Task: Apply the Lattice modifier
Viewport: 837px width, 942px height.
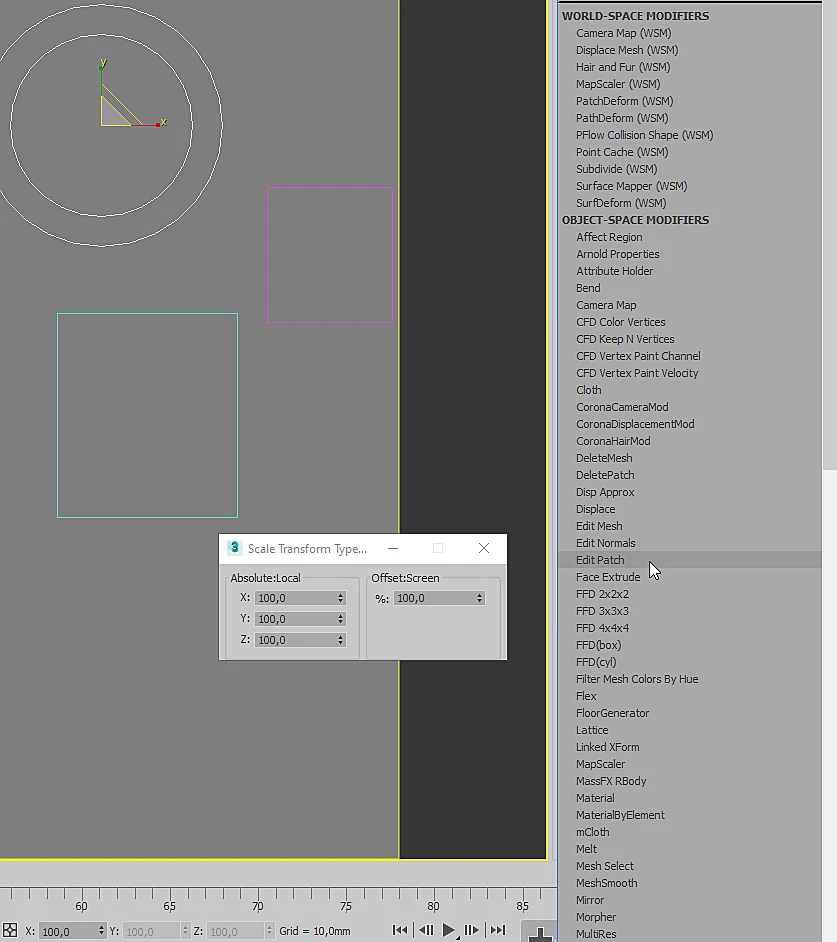Action: (592, 730)
